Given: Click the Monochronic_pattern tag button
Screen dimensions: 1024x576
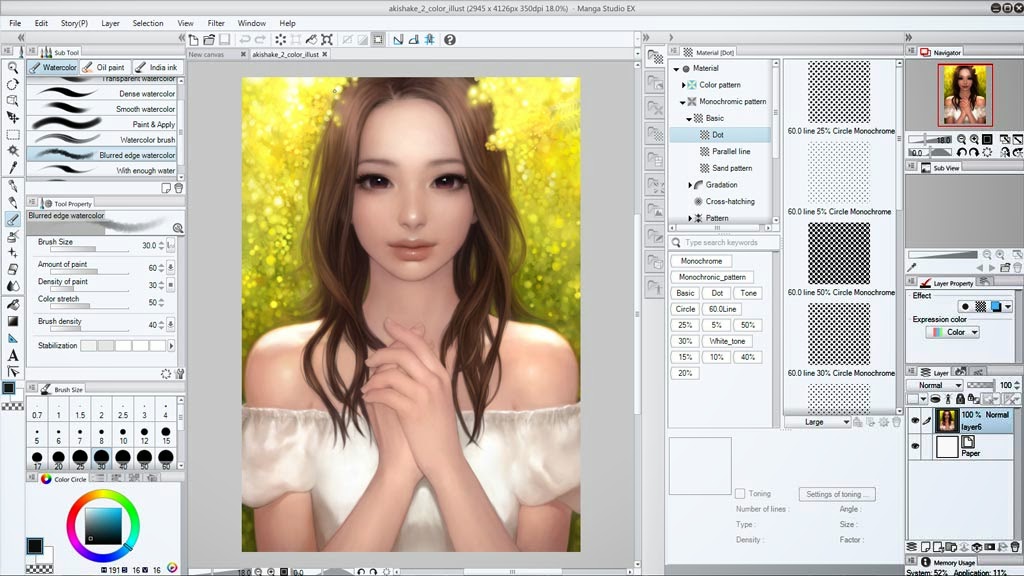Looking at the screenshot, I should 712,277.
